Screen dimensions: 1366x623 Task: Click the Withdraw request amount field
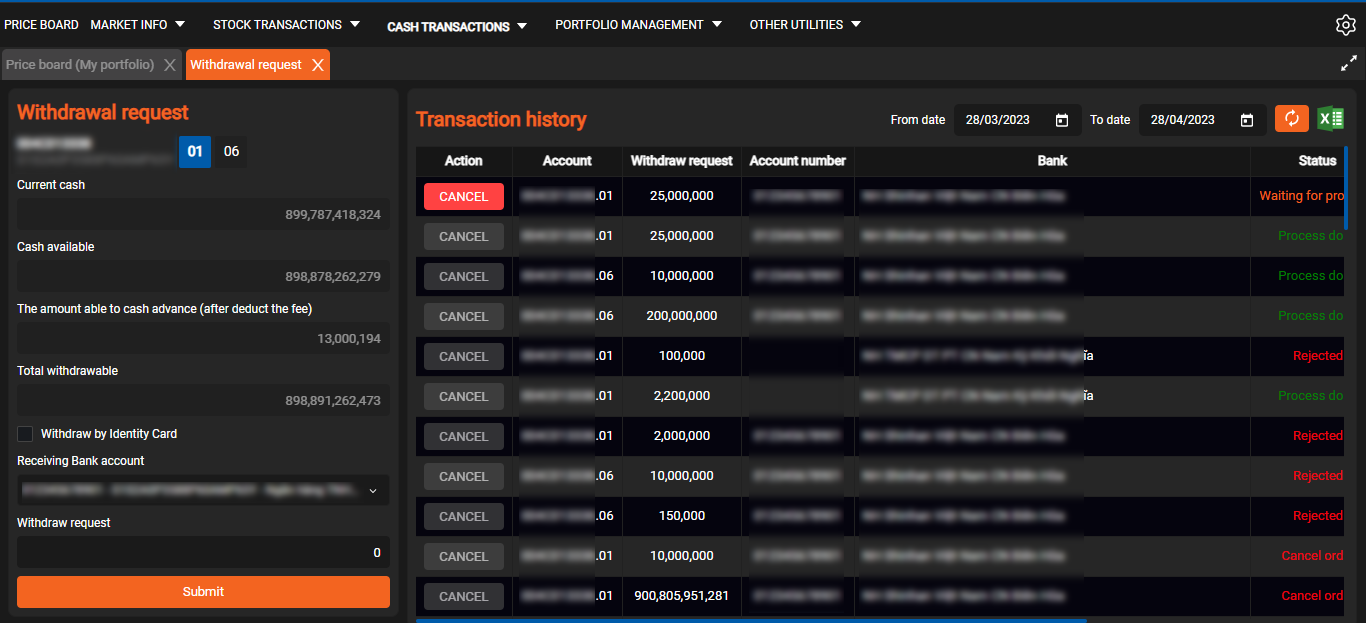[203, 553]
